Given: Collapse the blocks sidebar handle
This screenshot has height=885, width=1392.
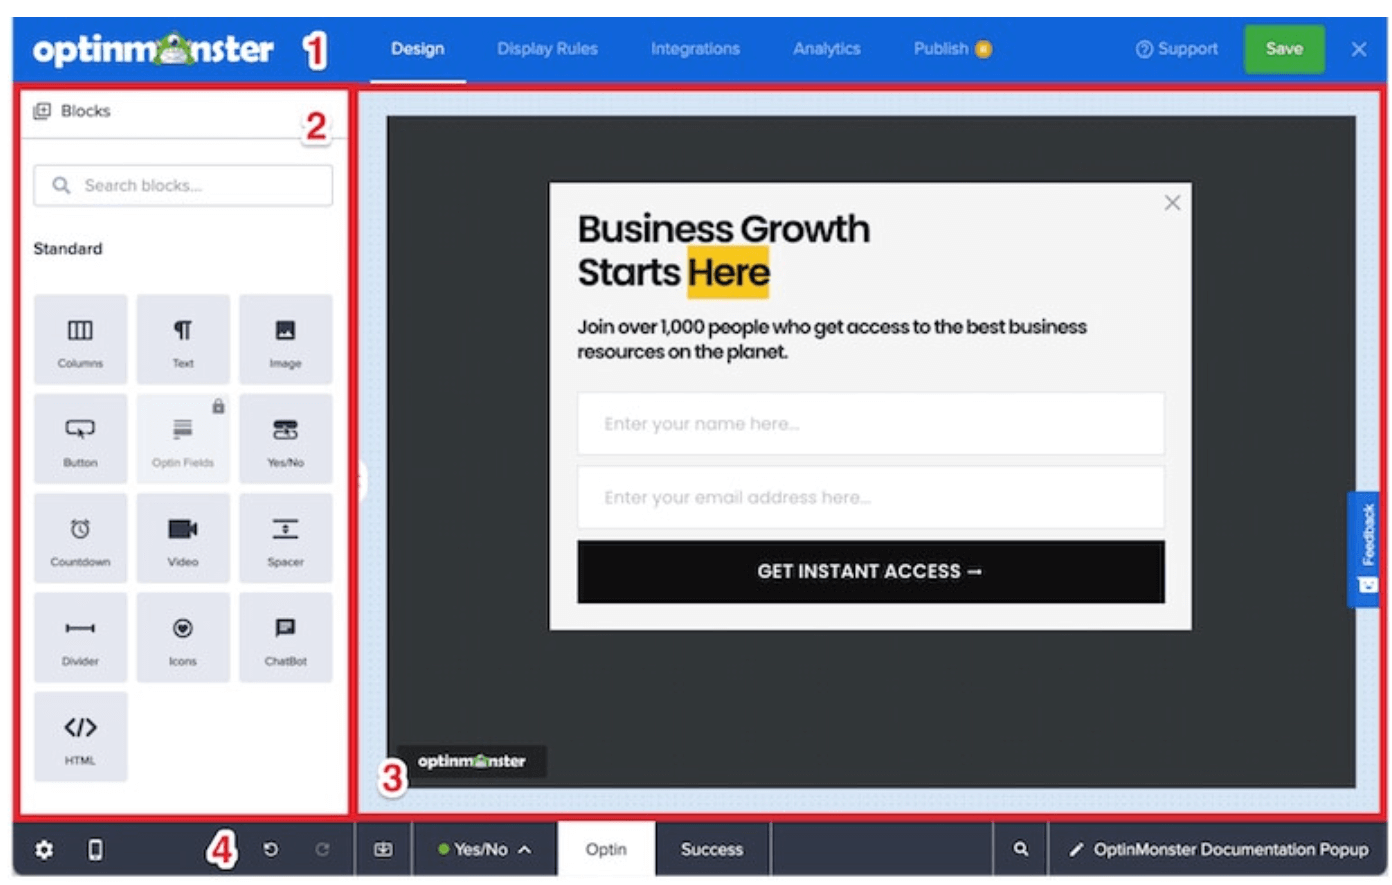Looking at the screenshot, I should coord(362,482).
